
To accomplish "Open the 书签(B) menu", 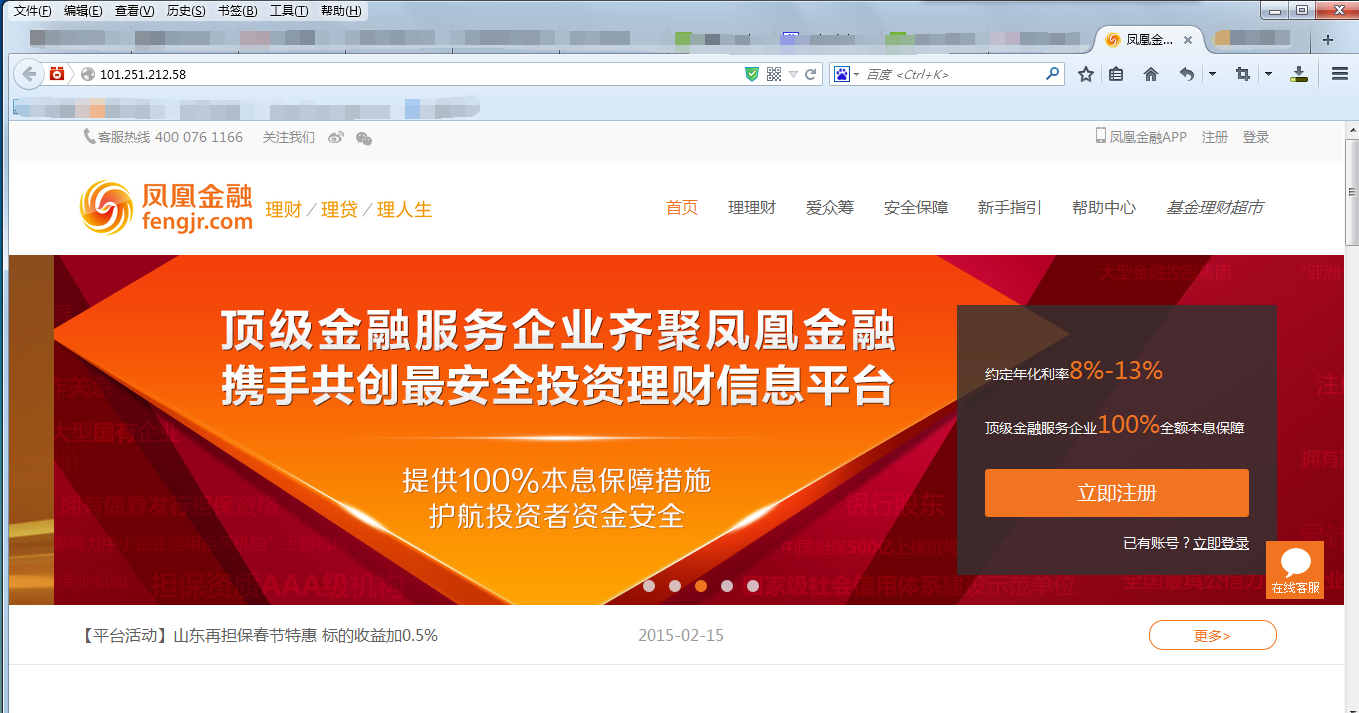I will coord(237,11).
